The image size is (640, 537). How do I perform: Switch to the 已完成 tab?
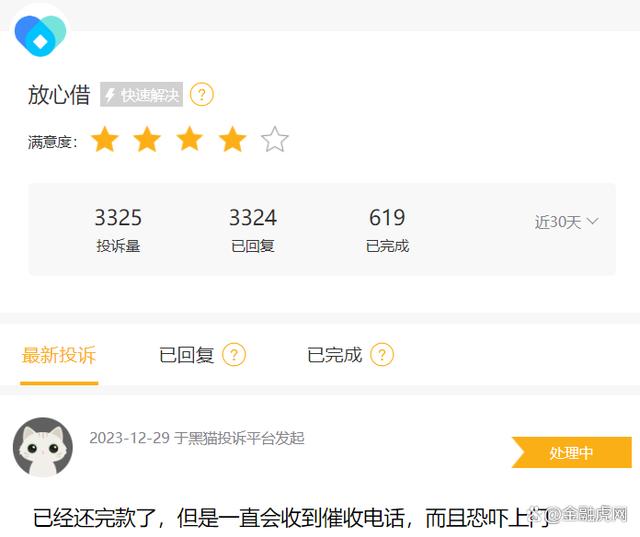coord(335,355)
